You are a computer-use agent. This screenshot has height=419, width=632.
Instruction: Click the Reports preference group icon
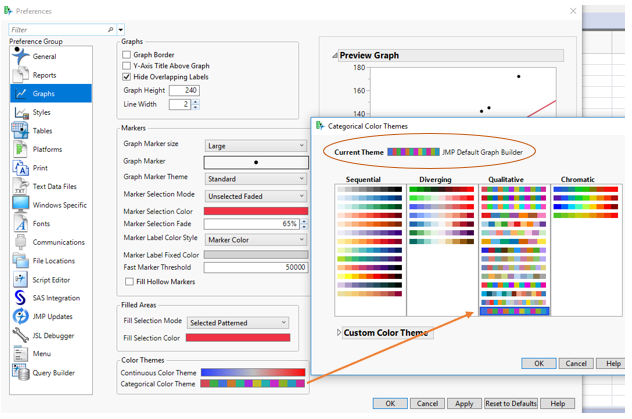click(21, 75)
